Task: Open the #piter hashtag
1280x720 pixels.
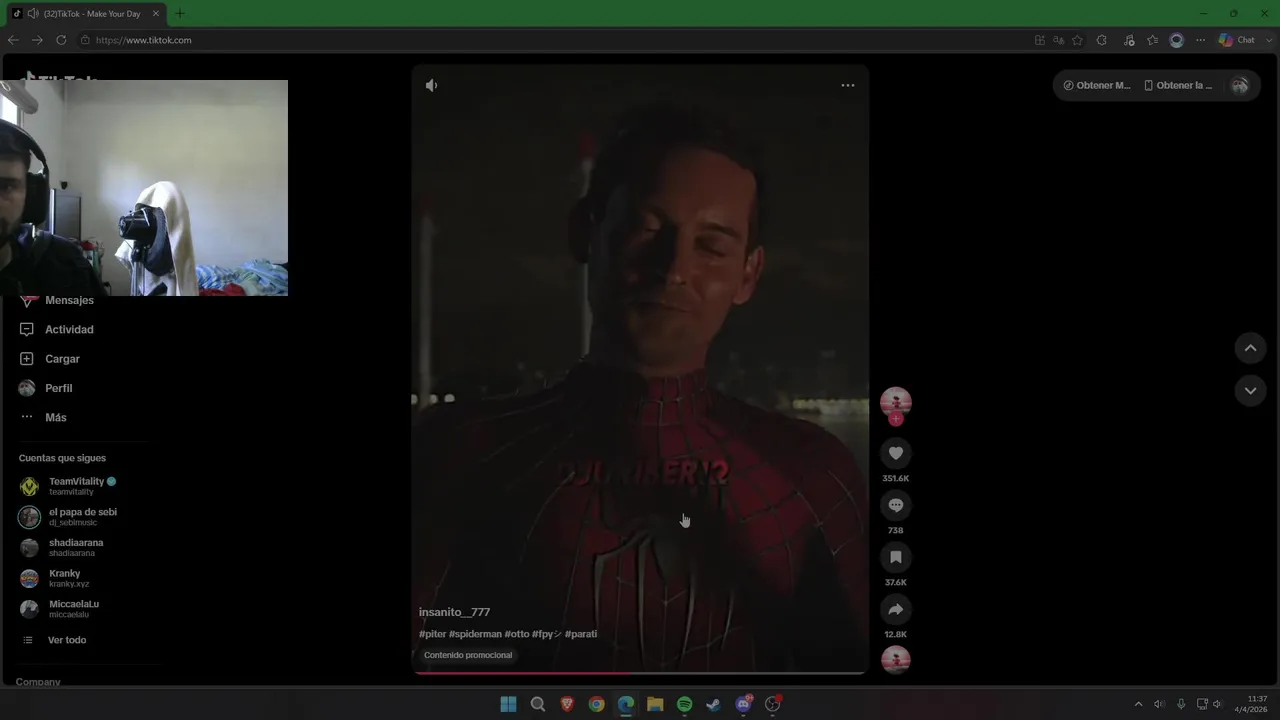Action: (432, 634)
